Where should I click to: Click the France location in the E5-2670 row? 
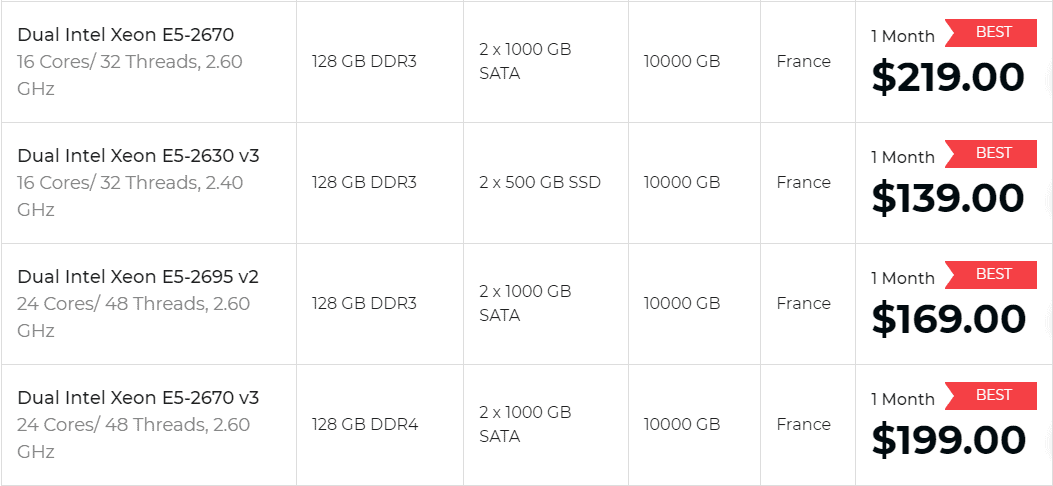pos(804,62)
